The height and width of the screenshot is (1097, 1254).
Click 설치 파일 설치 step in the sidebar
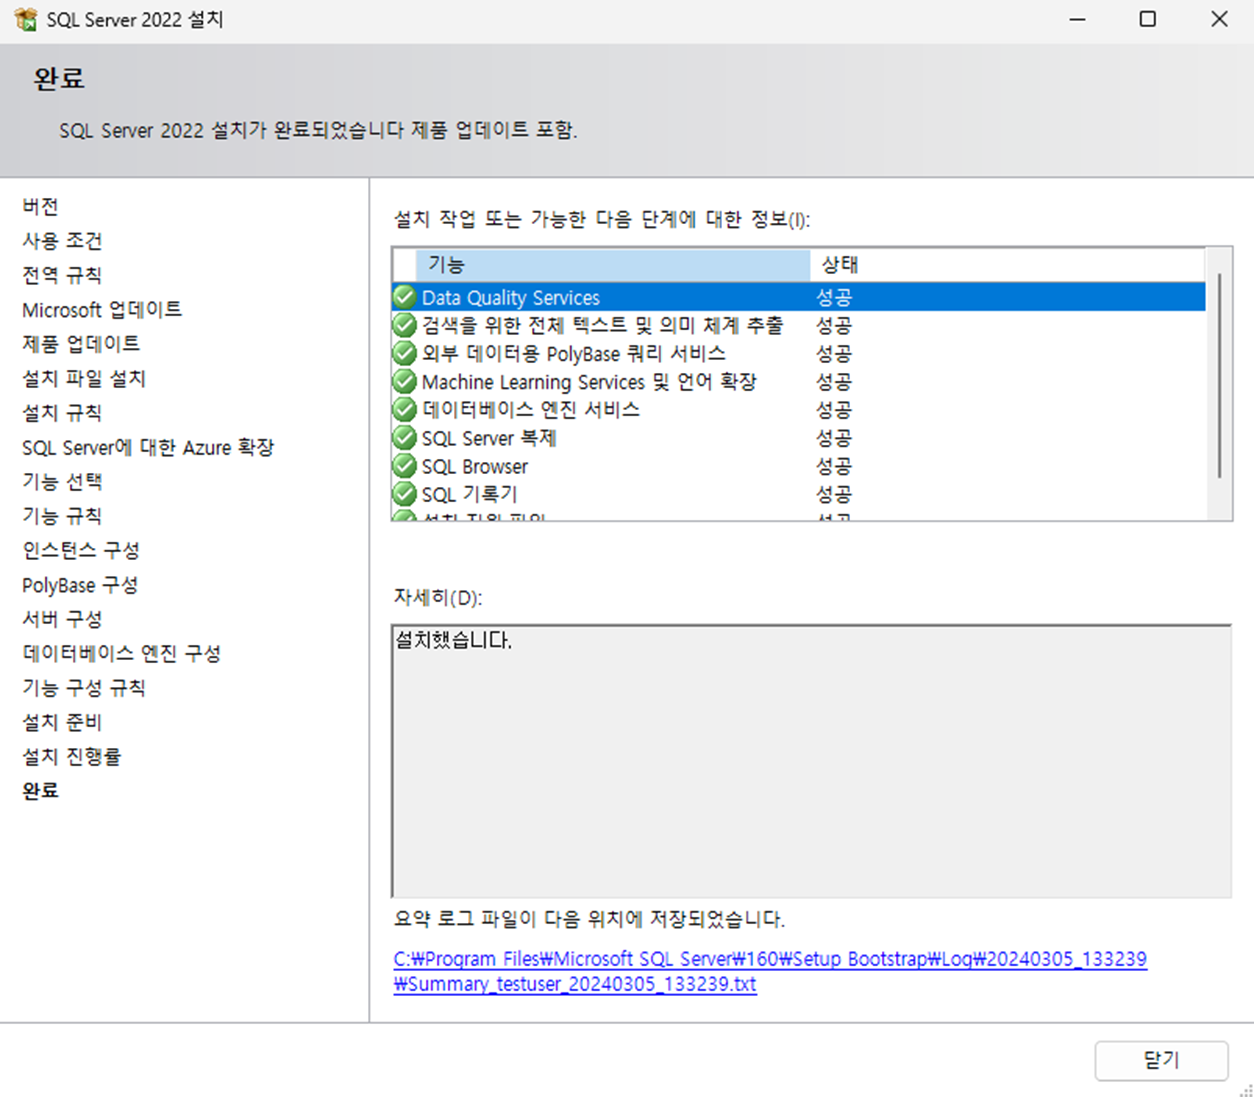pyautogui.click(x=84, y=379)
